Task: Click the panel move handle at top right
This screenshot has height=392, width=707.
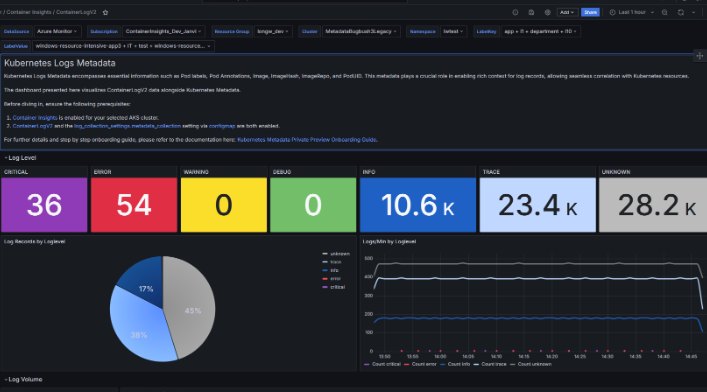Action: [x=699, y=56]
